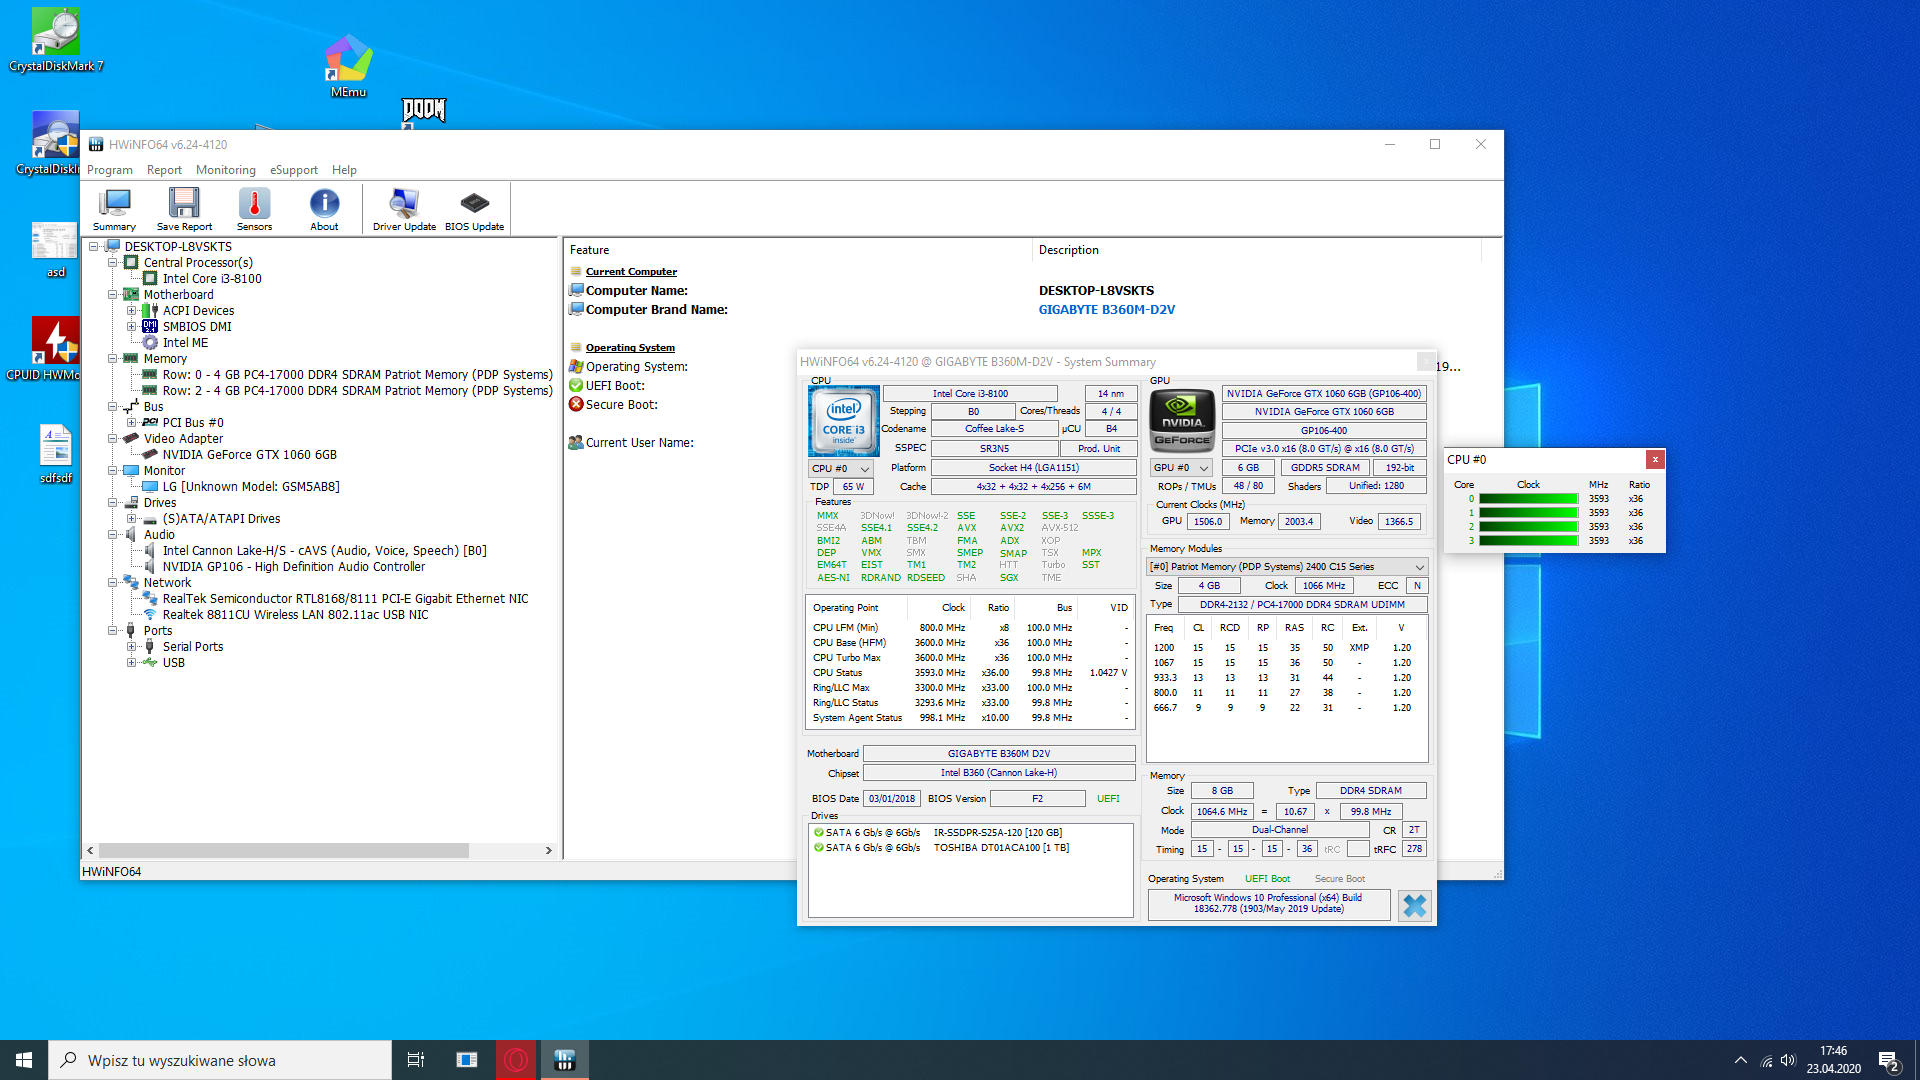This screenshot has width=1920, height=1080.
Task: Select the CPUID HWMonitor desktop icon
Action: (x=44, y=349)
